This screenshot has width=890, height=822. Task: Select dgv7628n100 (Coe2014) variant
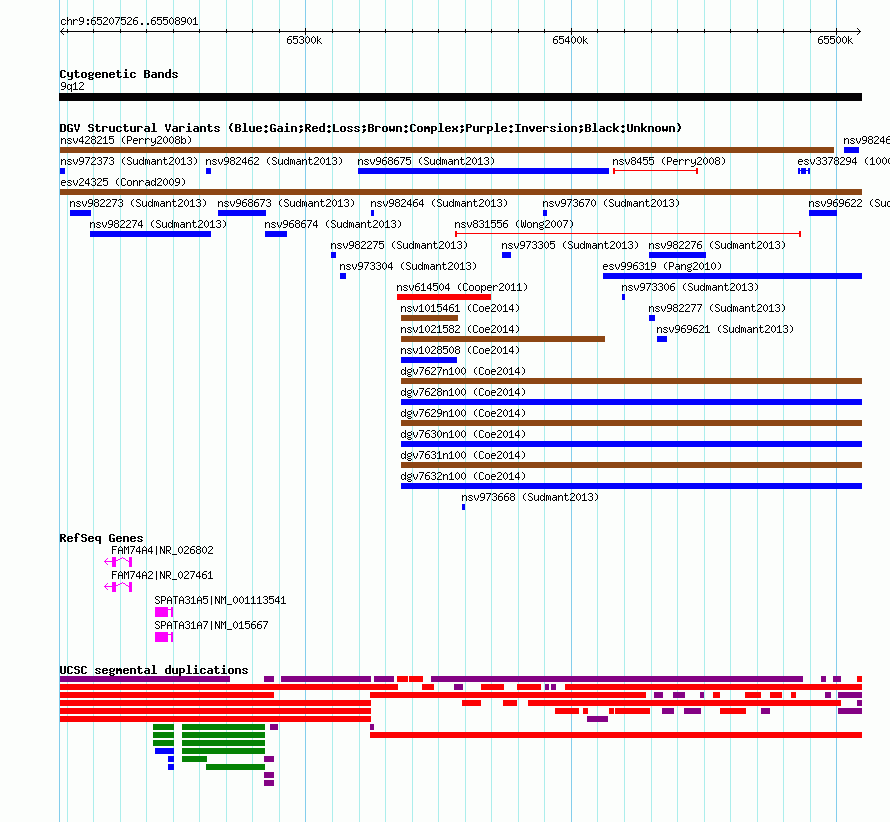pos(631,402)
